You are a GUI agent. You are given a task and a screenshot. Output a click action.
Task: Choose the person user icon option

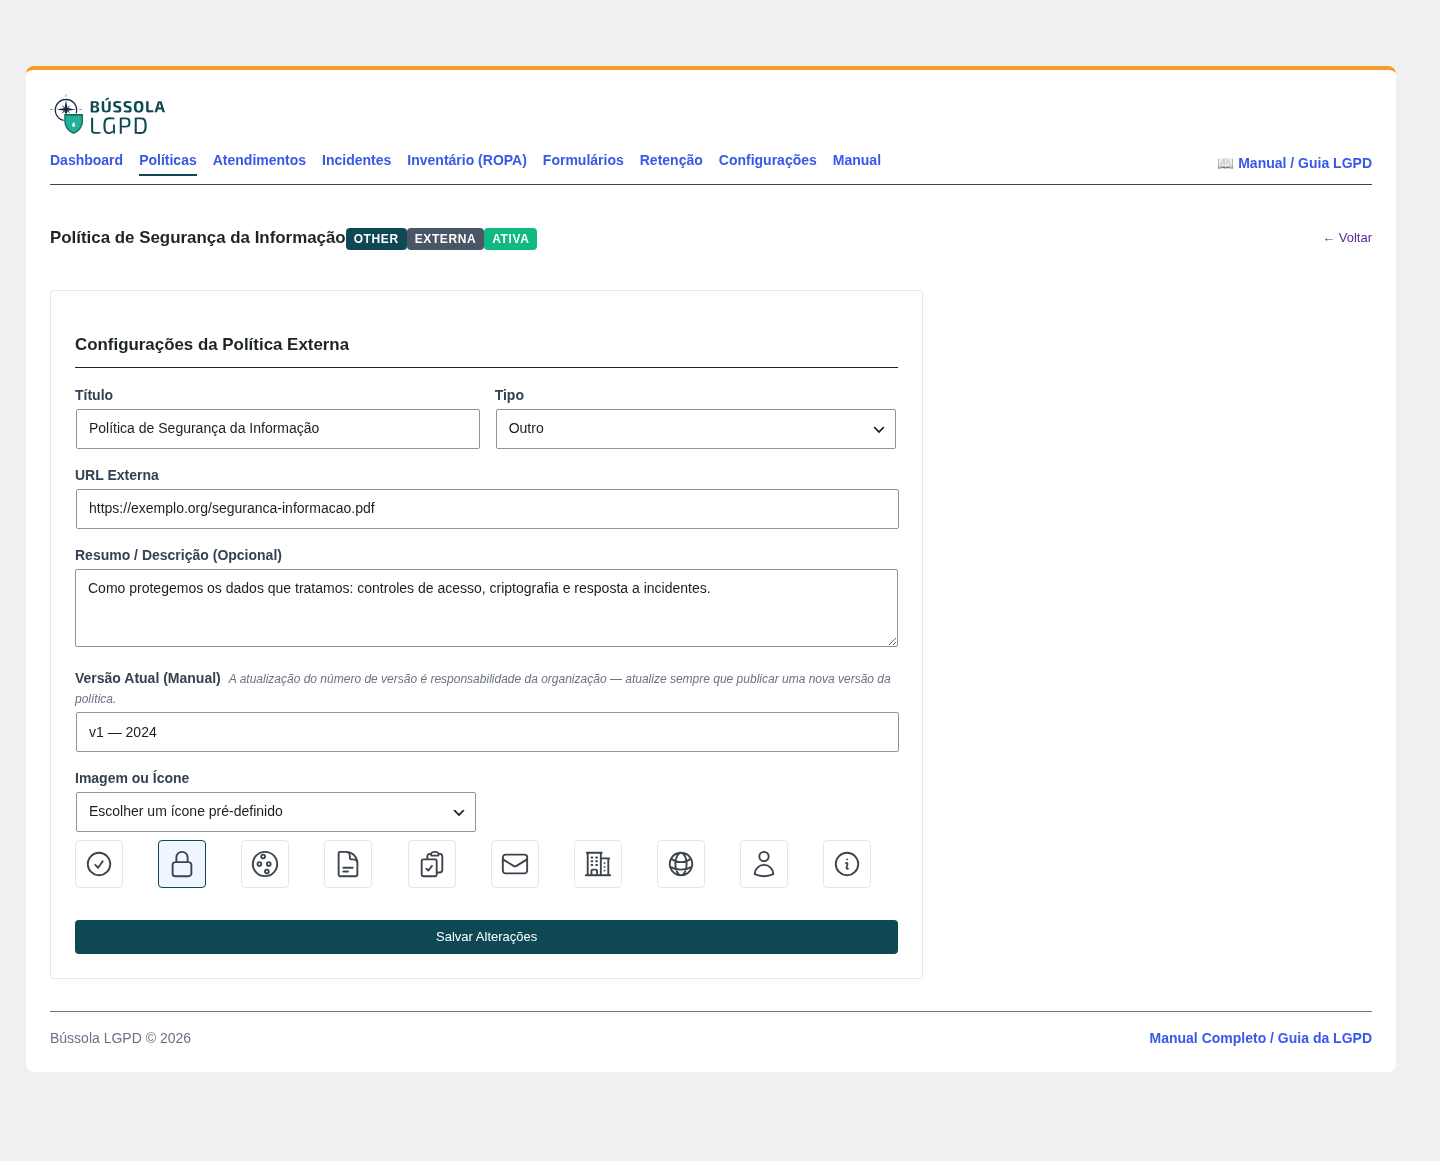pyautogui.click(x=764, y=864)
